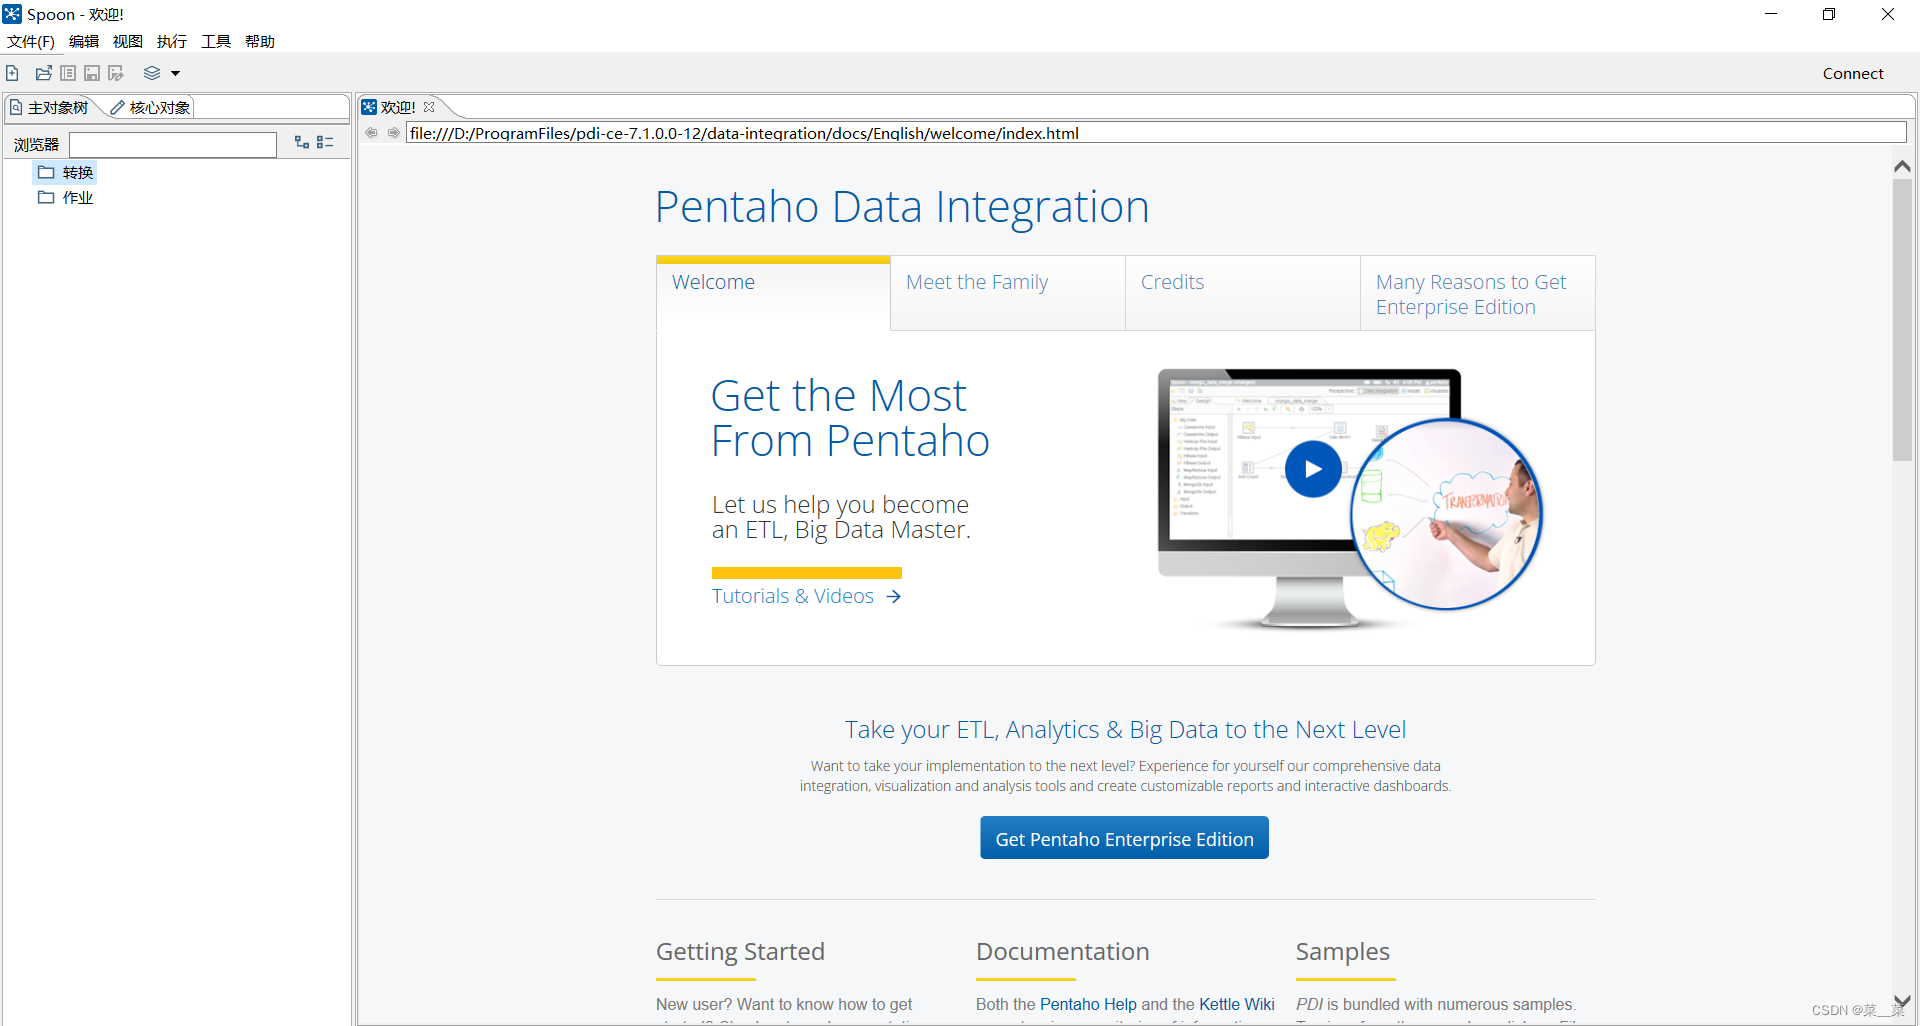Image resolution: width=1920 pixels, height=1026 pixels.
Task: Open the perspectives dropdown arrow
Action: pyautogui.click(x=175, y=73)
